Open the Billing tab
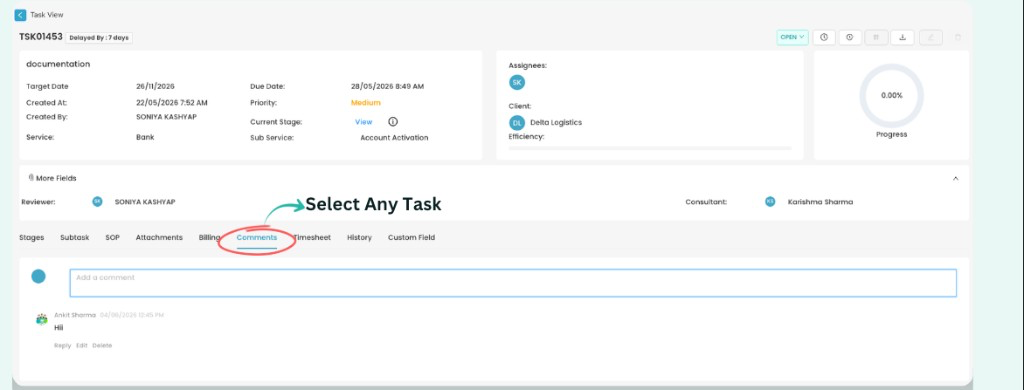The width and height of the screenshot is (1024, 390). pos(209,238)
